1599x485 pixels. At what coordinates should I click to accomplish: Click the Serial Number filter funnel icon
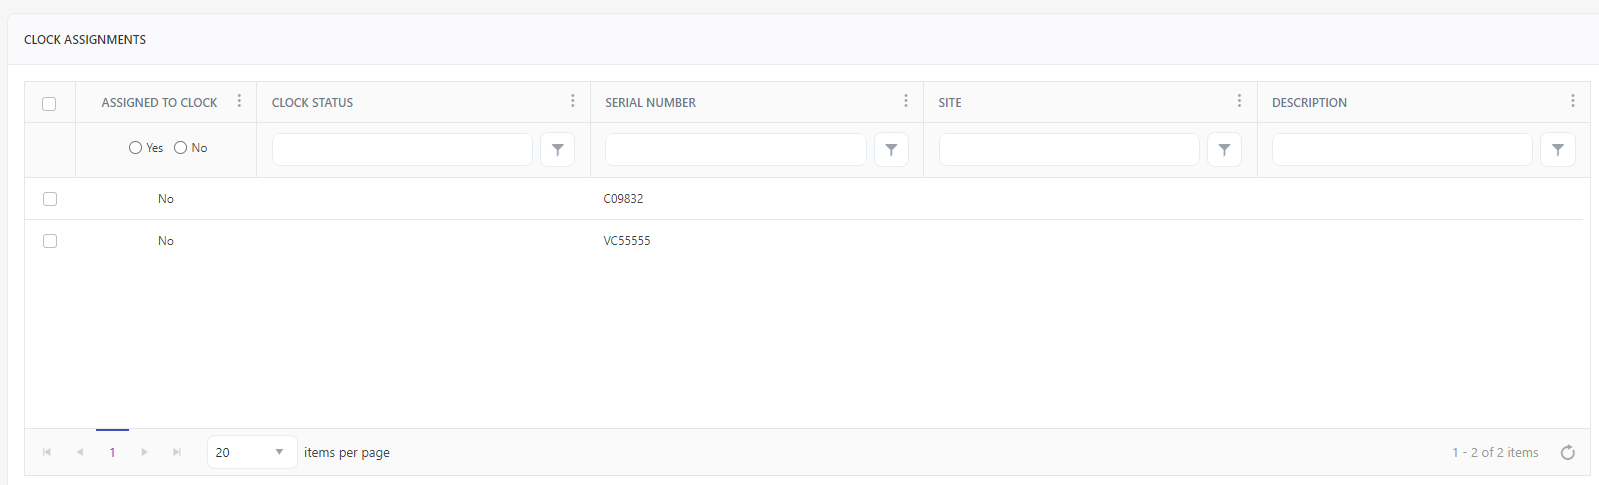890,150
